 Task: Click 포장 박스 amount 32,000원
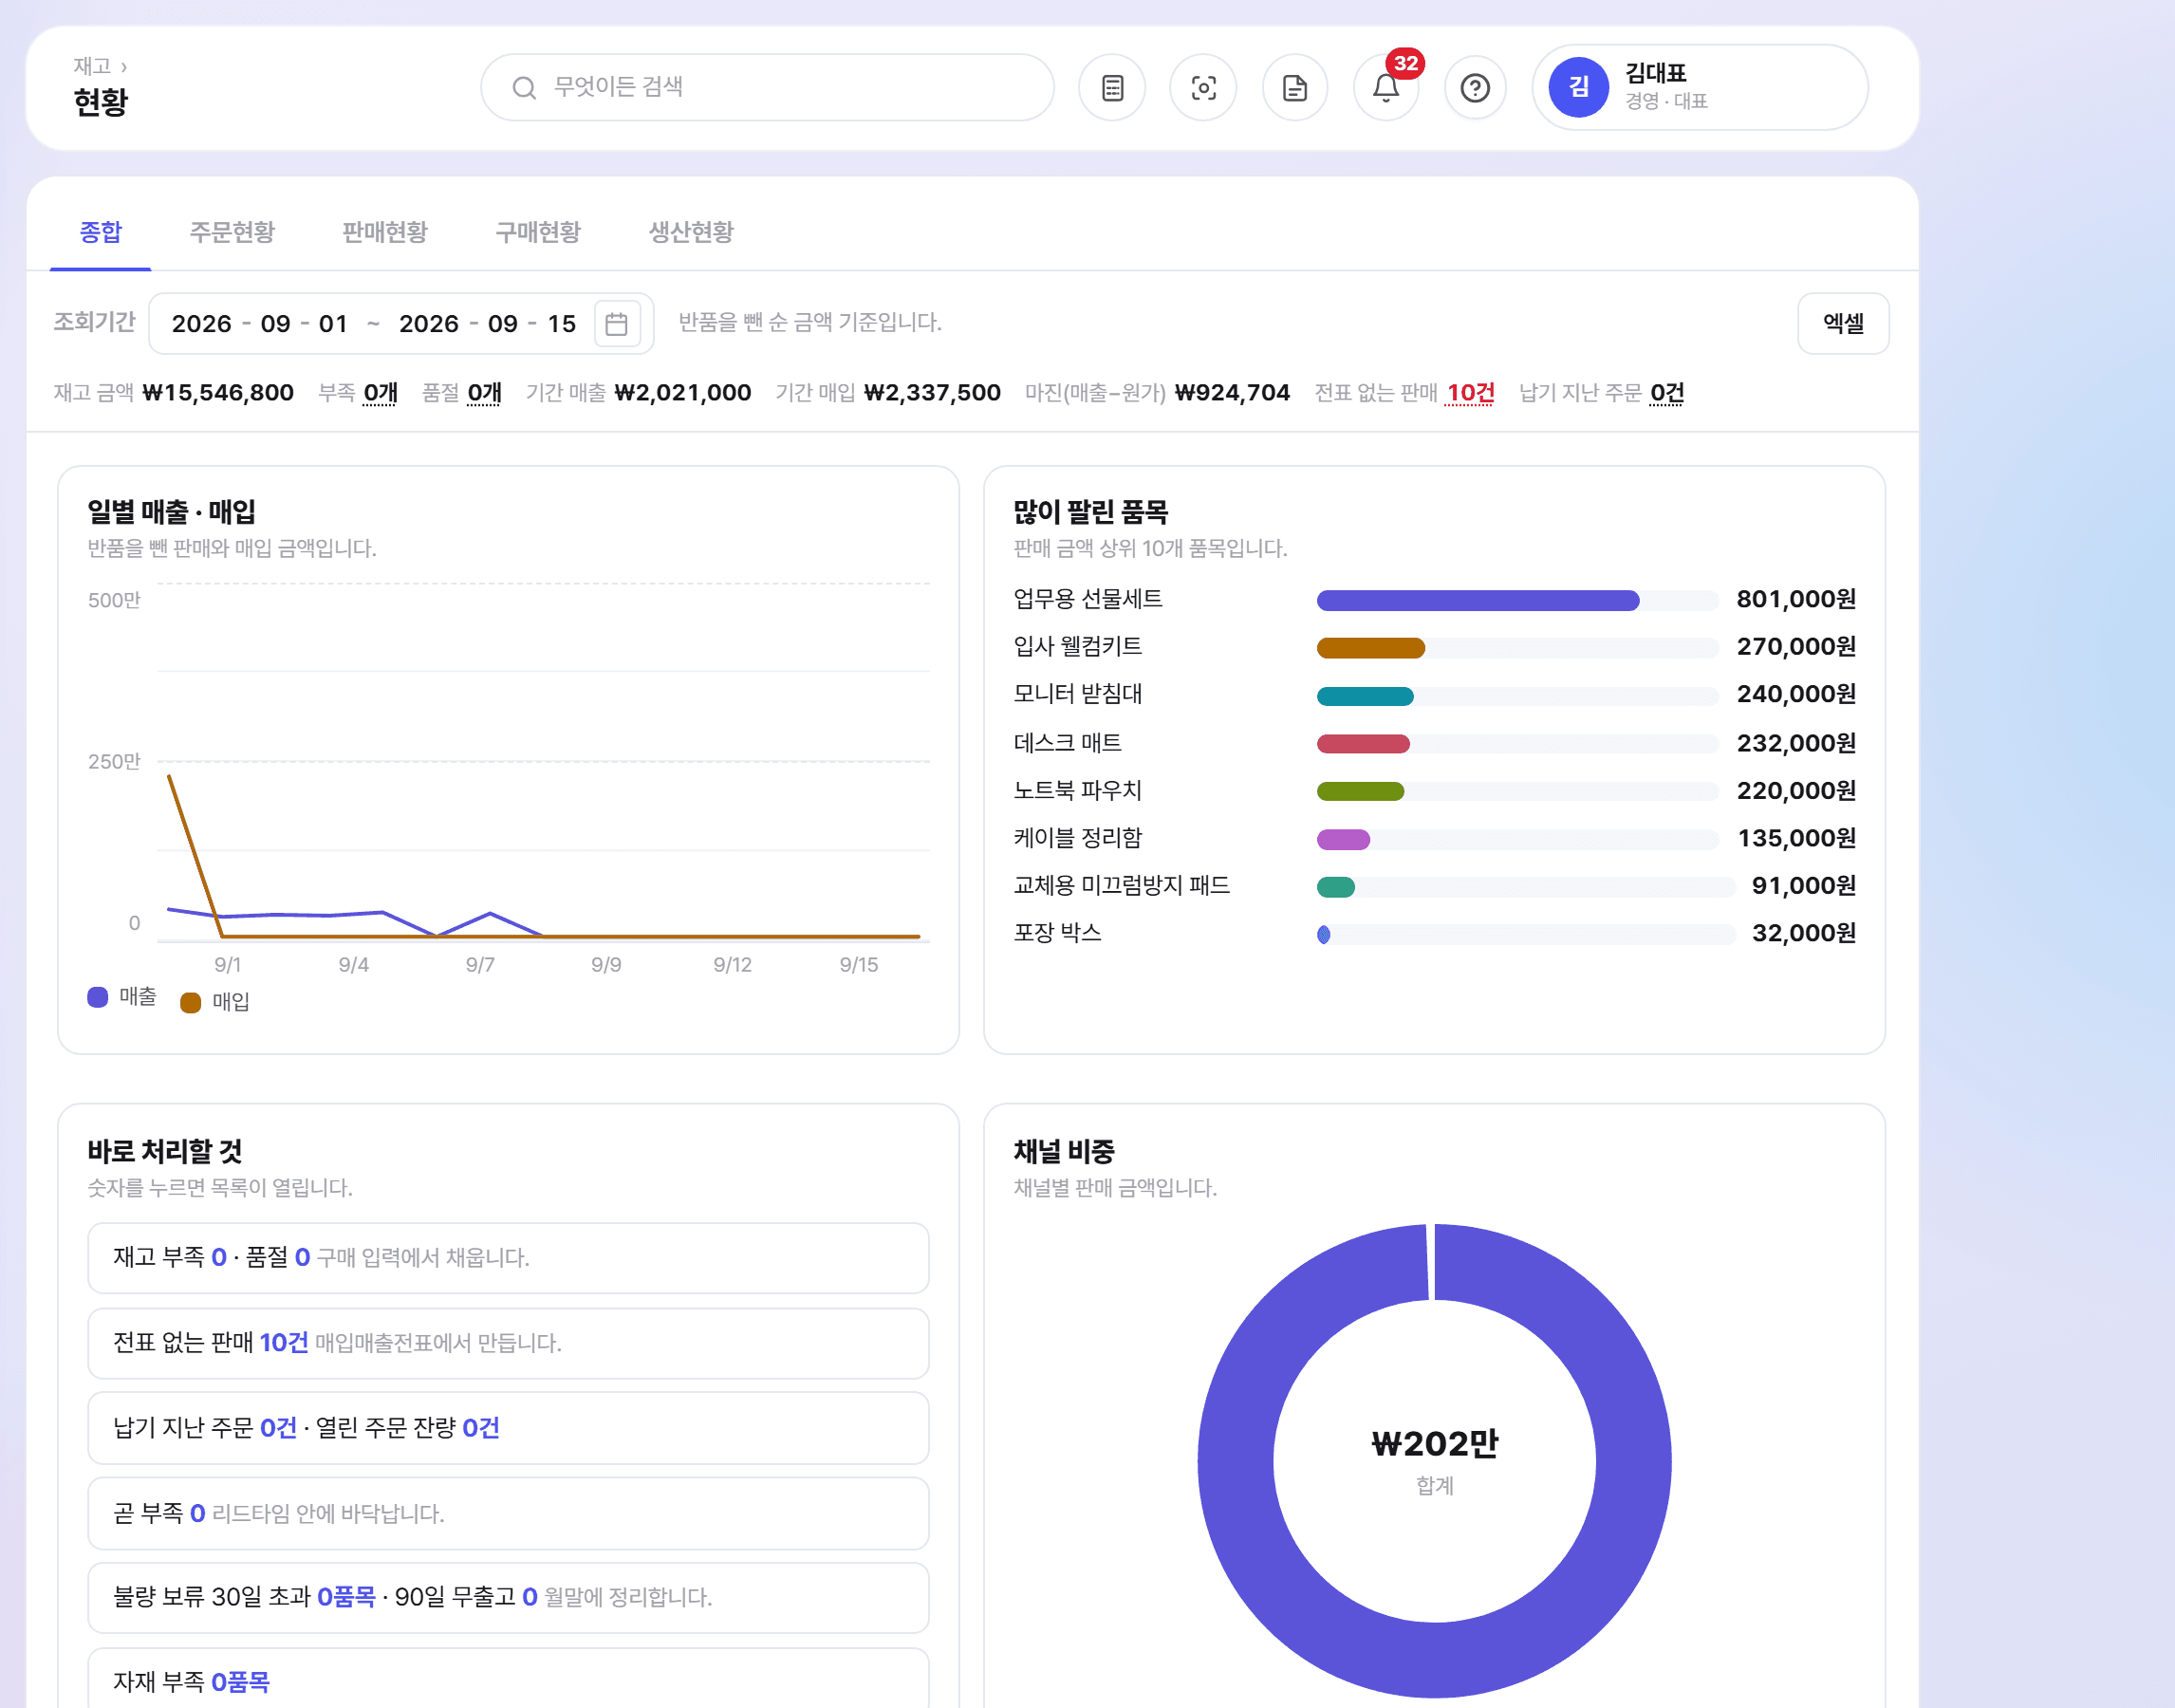pyautogui.click(x=1803, y=933)
